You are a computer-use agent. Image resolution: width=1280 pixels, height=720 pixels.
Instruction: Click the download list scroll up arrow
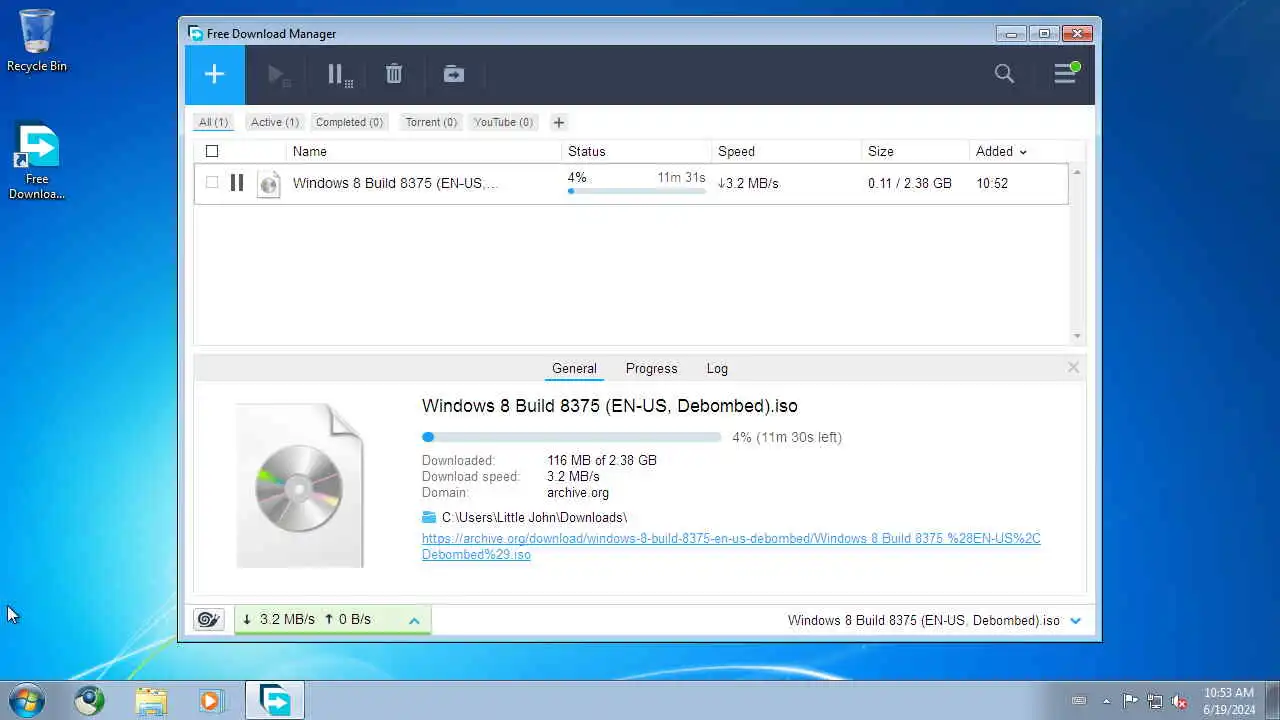pyautogui.click(x=1077, y=172)
